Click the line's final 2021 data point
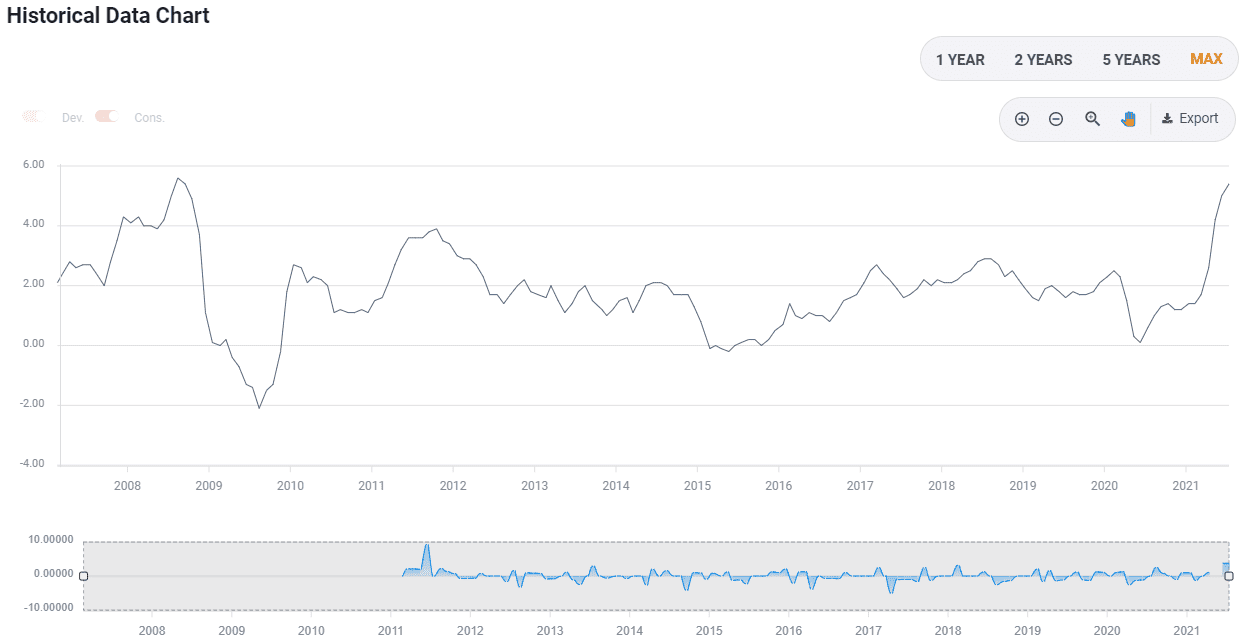Image resolution: width=1246 pixels, height=644 pixels. coord(1228,184)
